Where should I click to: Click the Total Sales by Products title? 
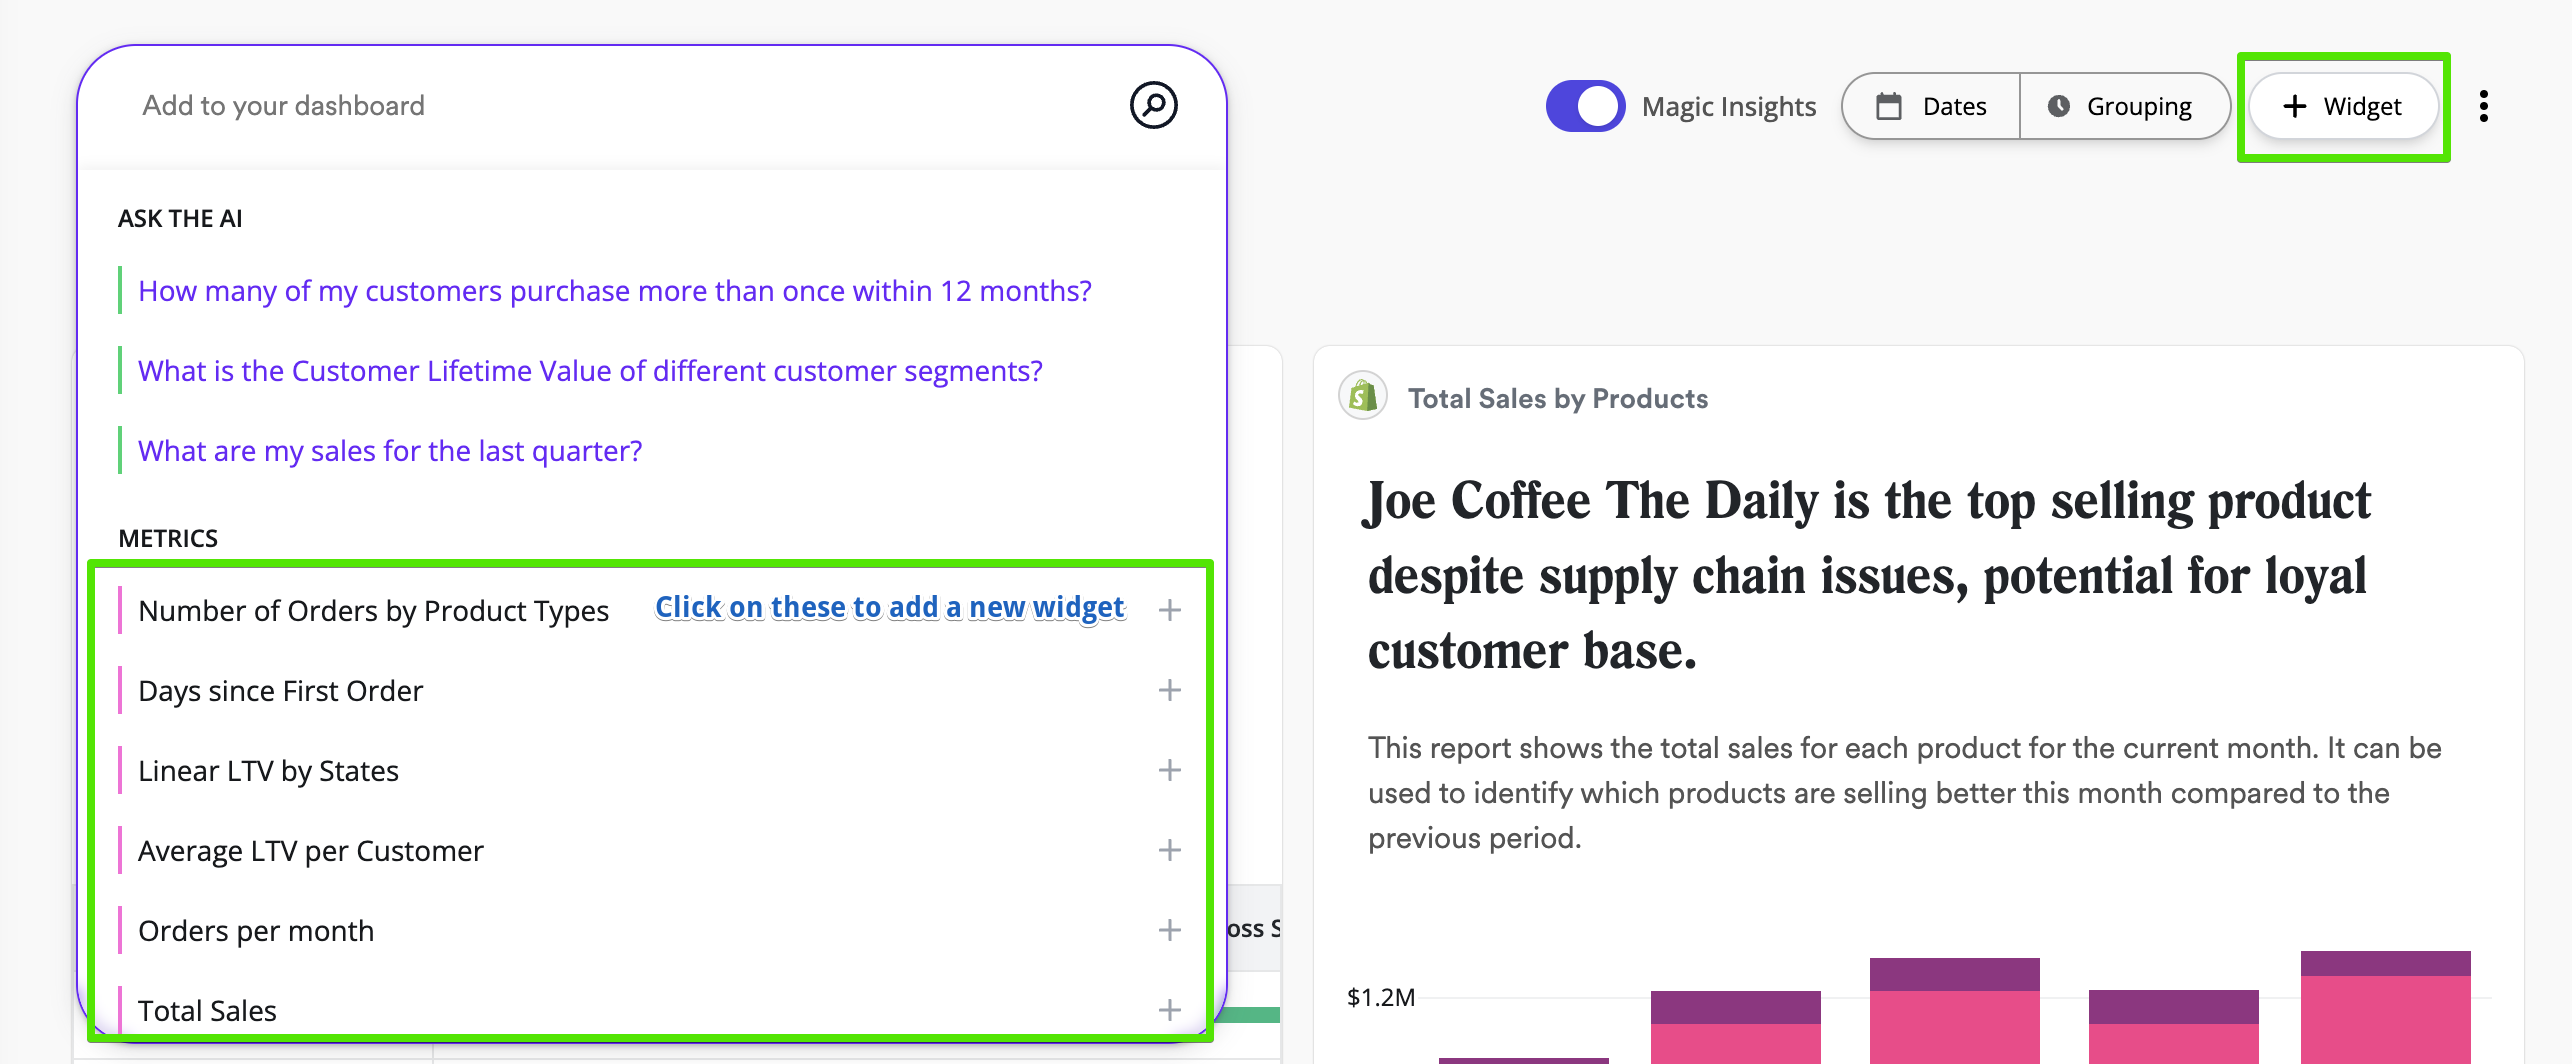1558,399
